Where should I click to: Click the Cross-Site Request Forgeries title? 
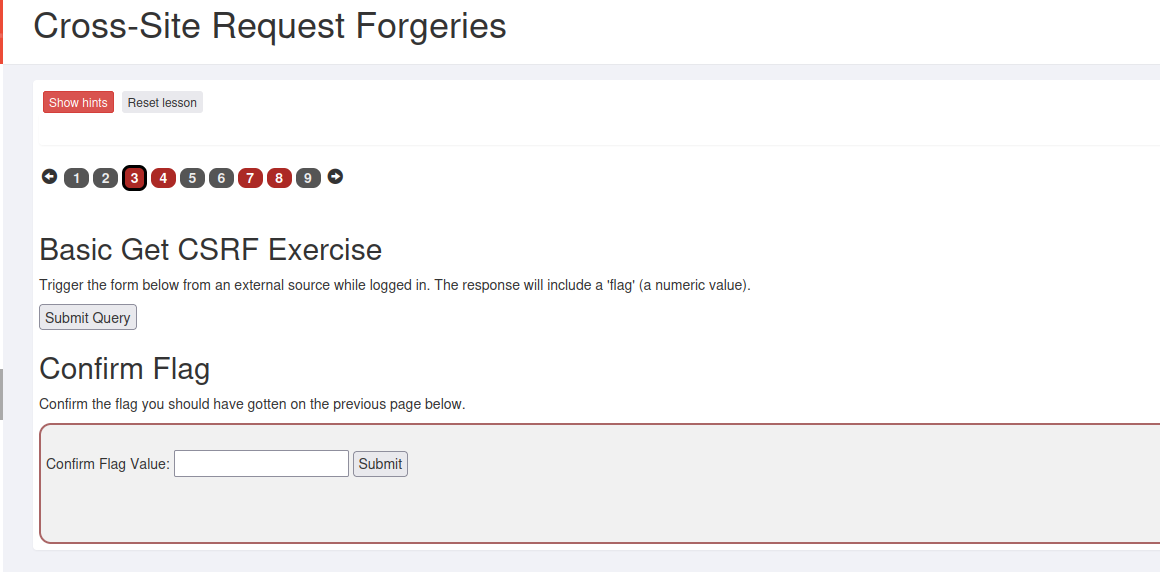click(270, 26)
